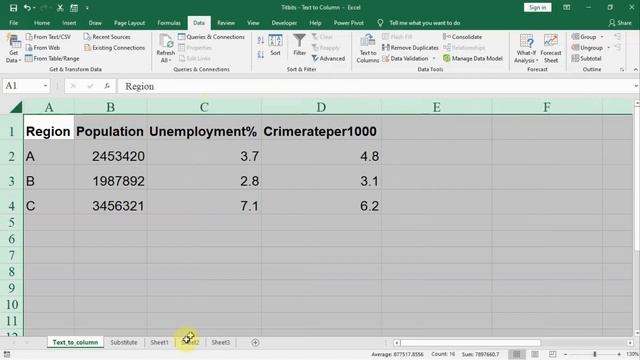Click Remove Duplicates
Screen dimensions: 640x360
[x=410, y=48]
